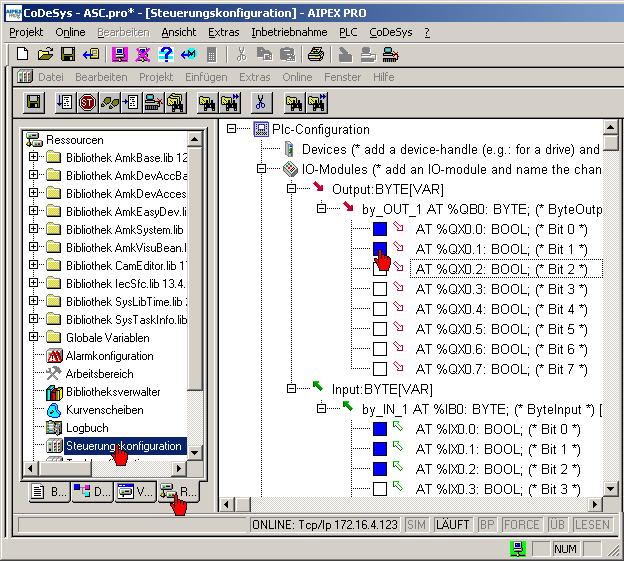This screenshot has height=561, width=624.
Task: Click the Plc-Configuration monitor icon
Action: pos(261,129)
